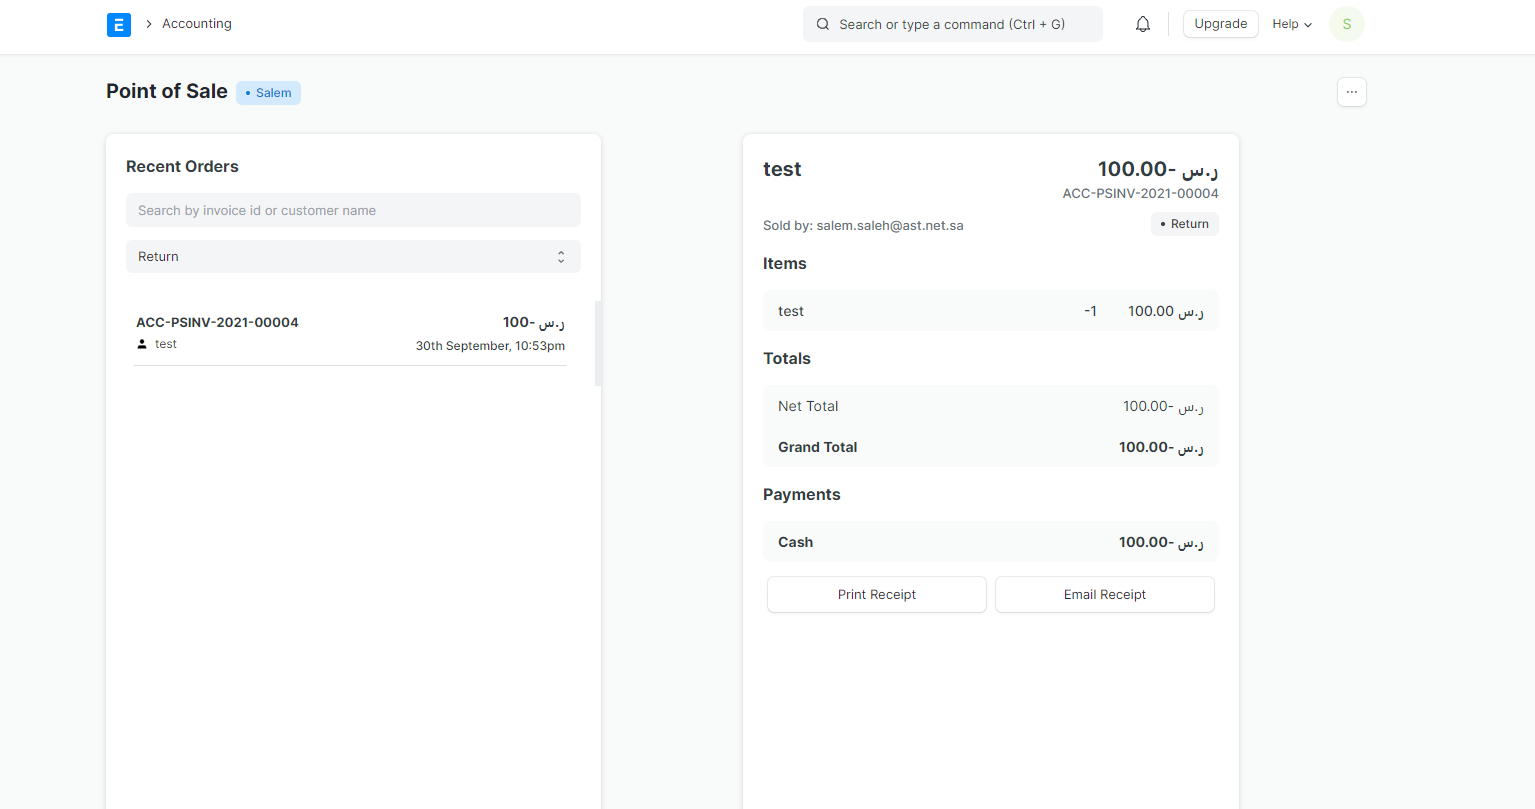Screen dimensions: 1535x809
Task: Click the notification bell
Action: (x=1142, y=23)
